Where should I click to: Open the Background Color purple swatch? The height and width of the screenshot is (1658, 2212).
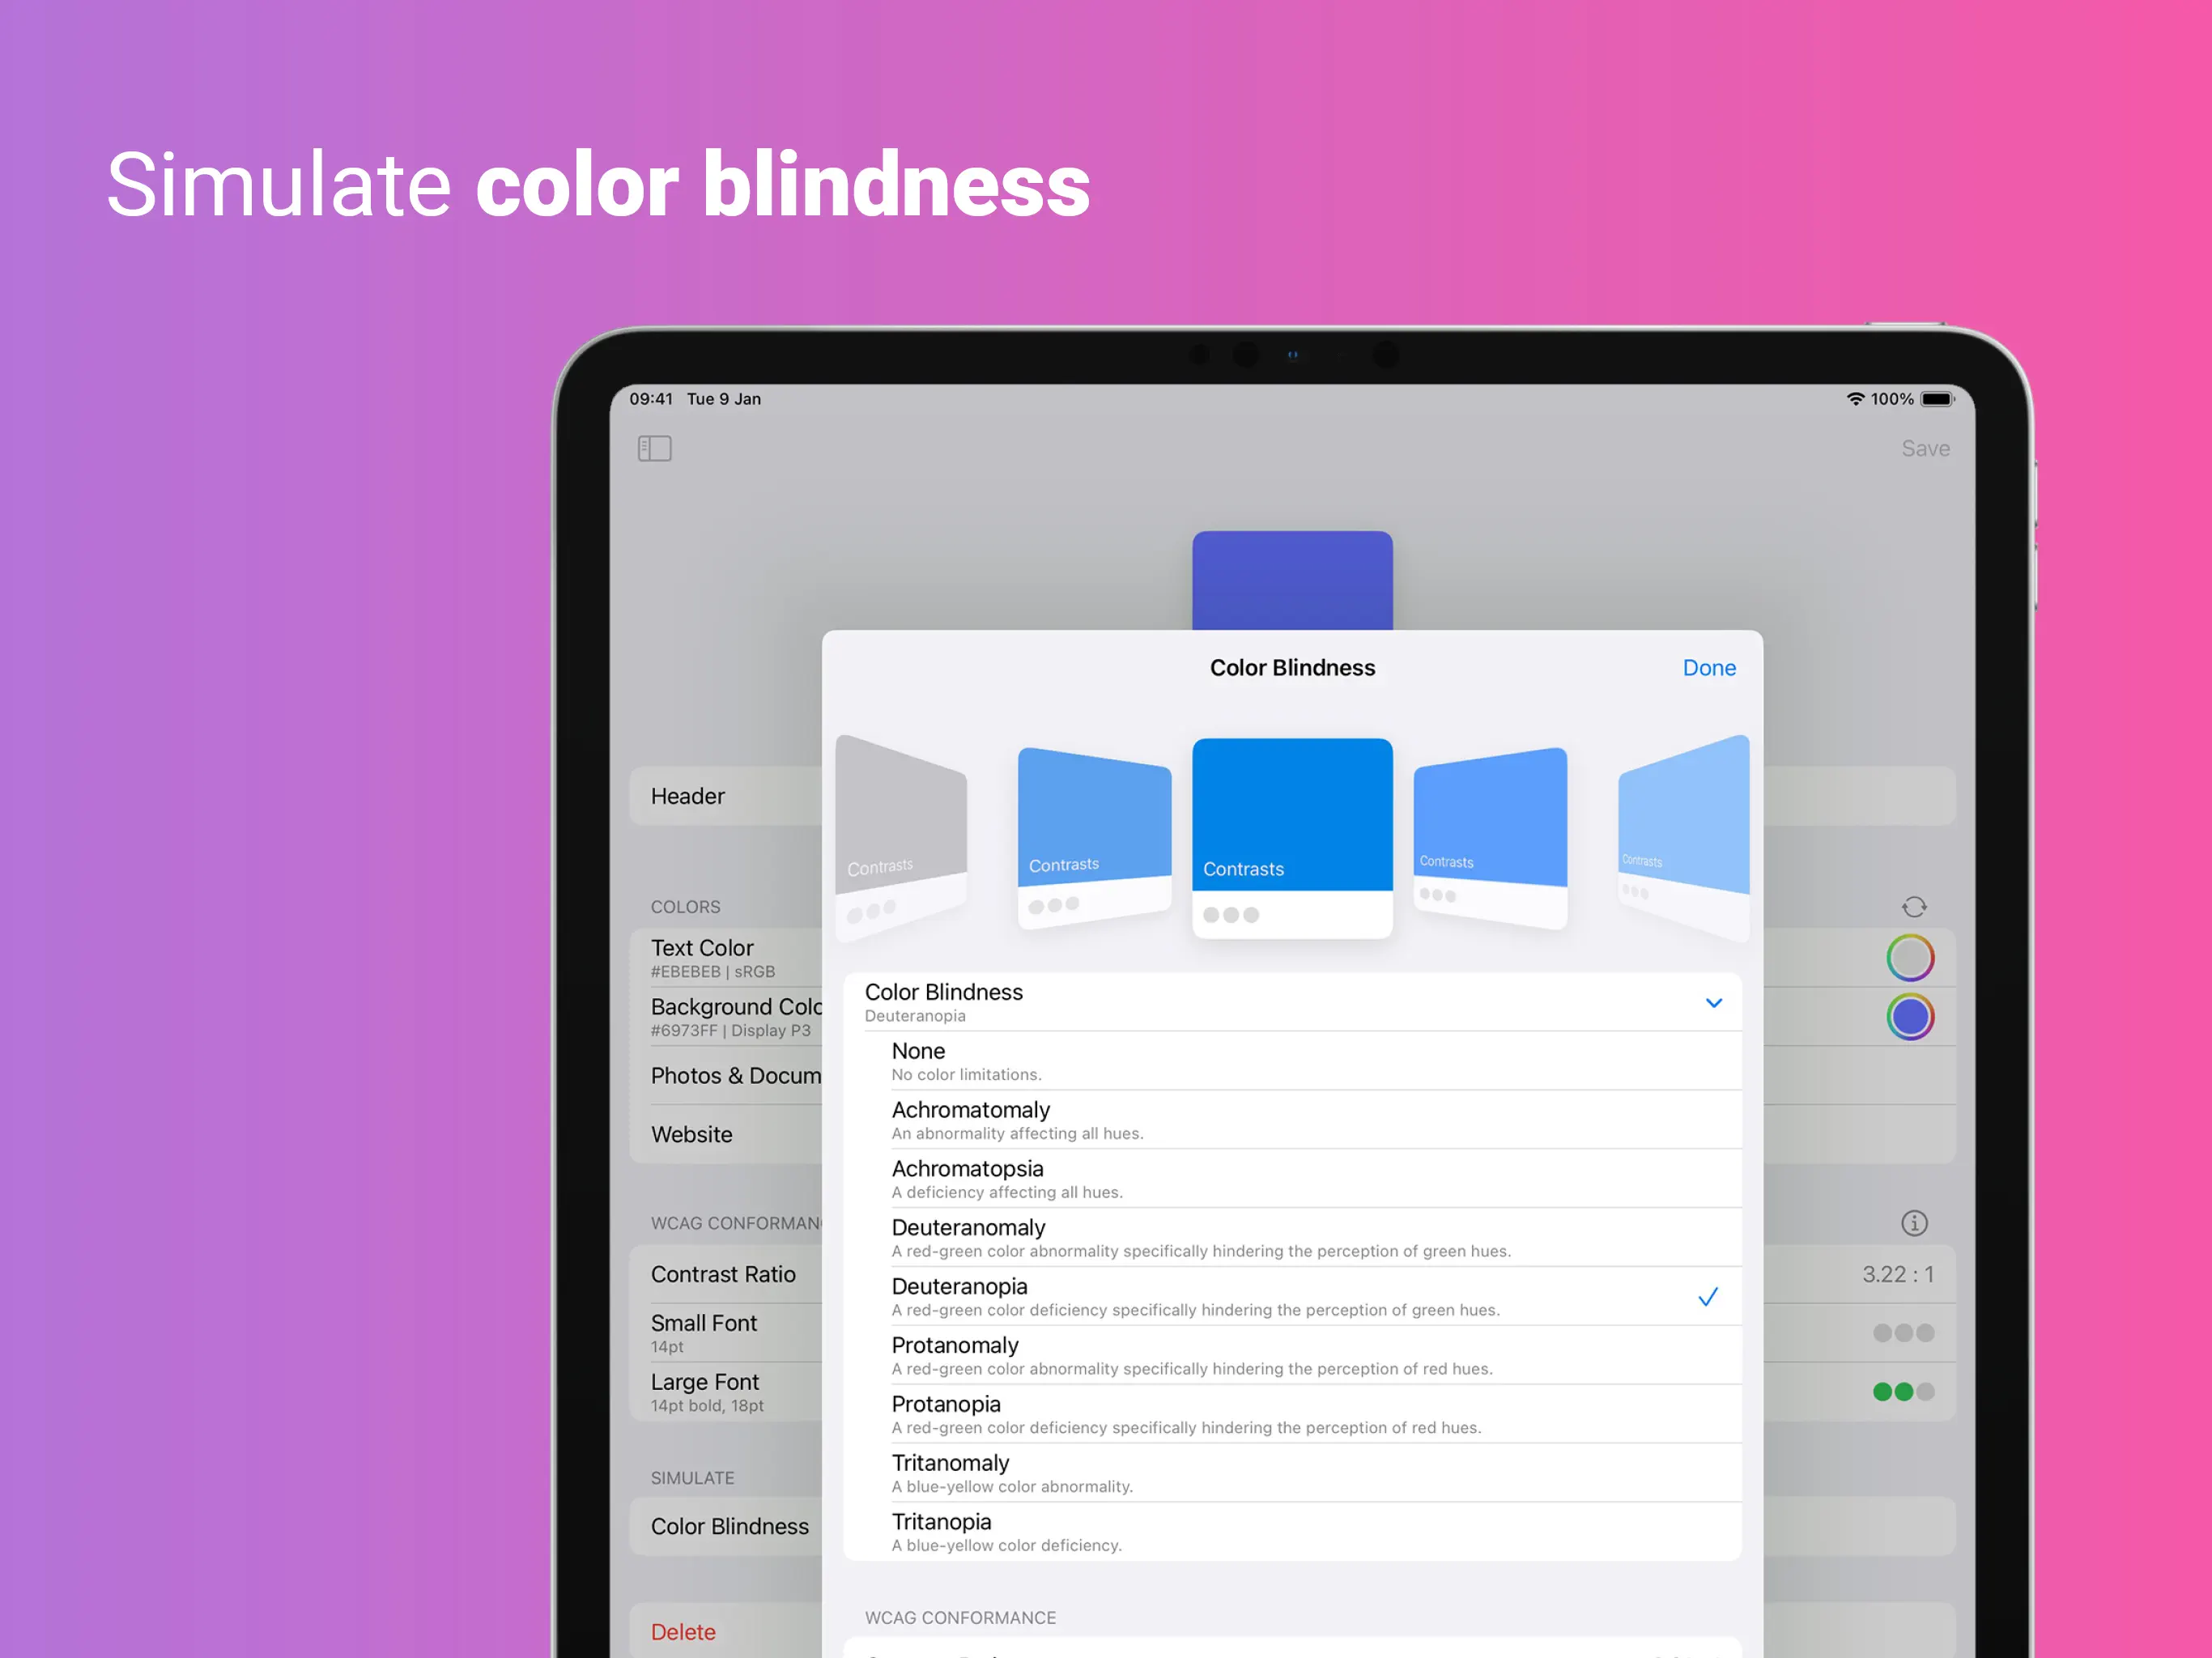pyautogui.click(x=1909, y=1017)
